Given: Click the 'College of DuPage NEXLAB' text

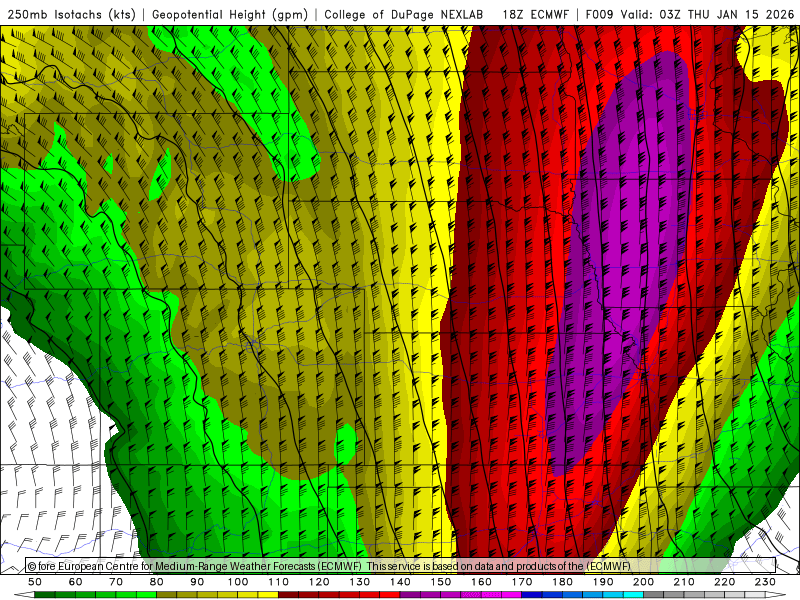Looking at the screenshot, I should (404, 15).
